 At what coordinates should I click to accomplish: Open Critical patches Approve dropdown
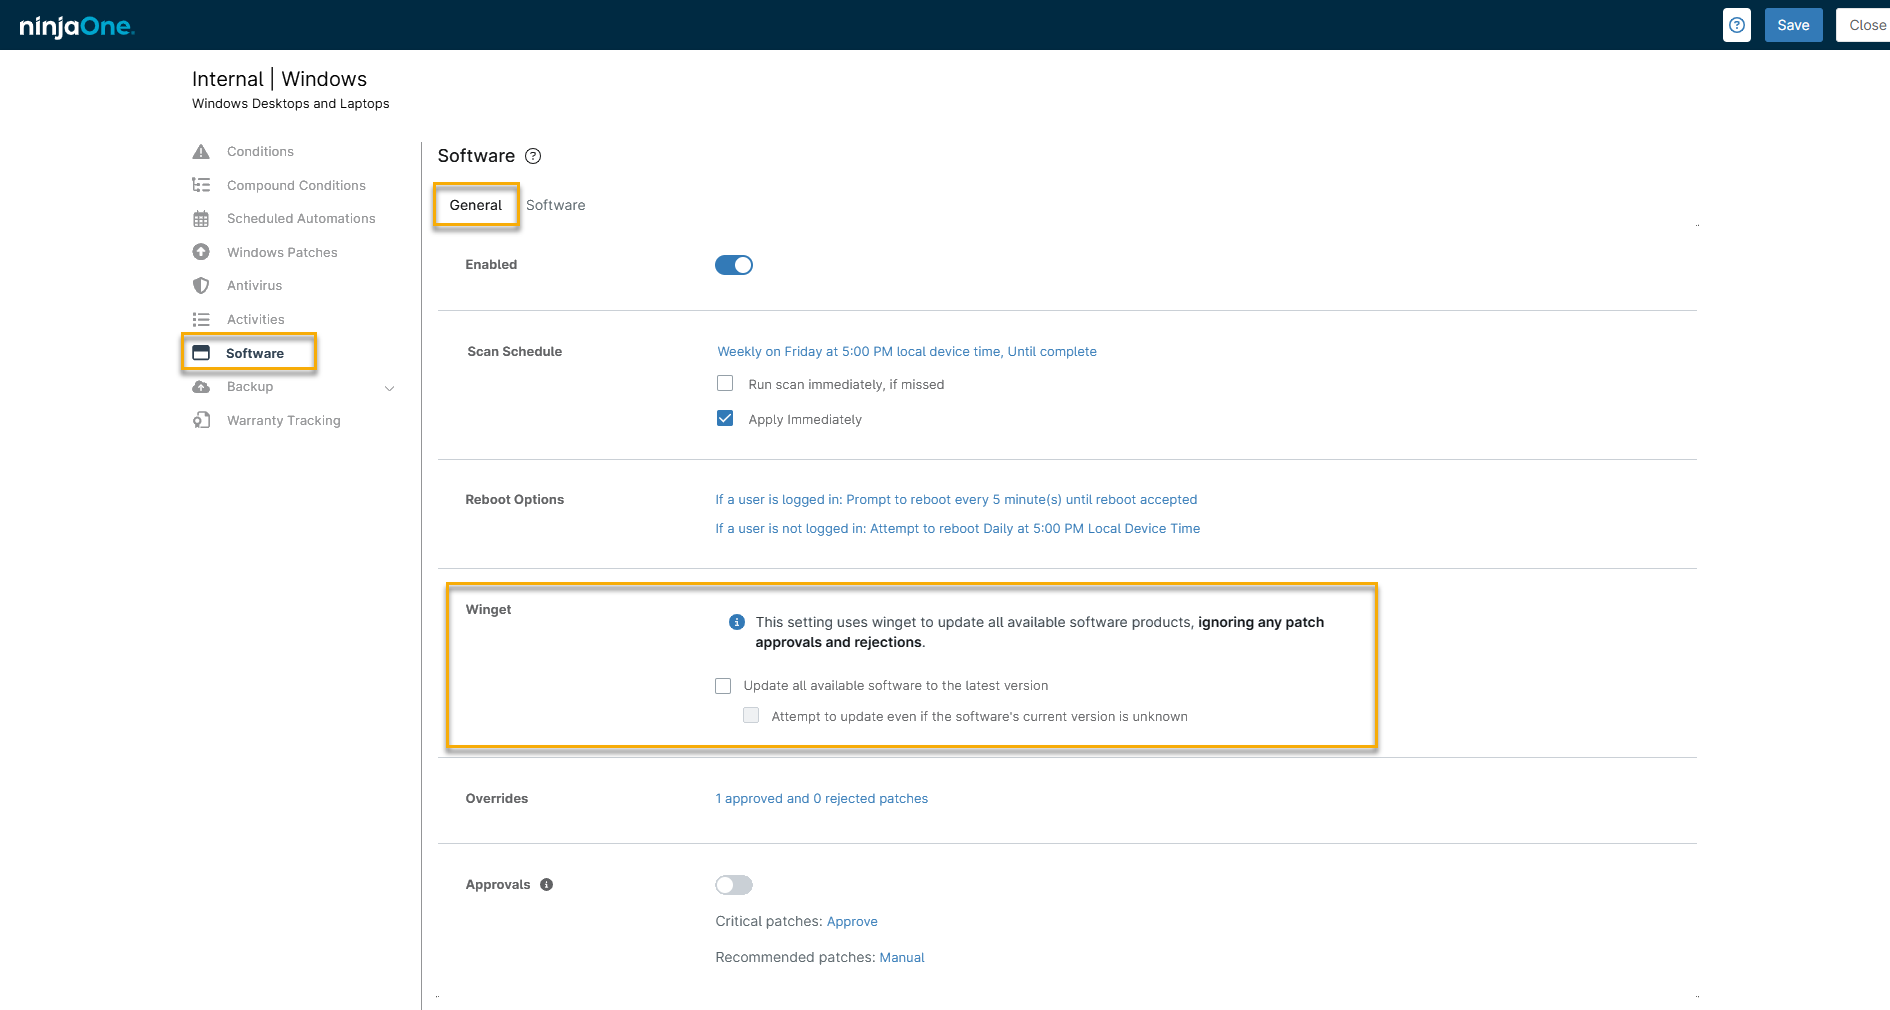[852, 922]
